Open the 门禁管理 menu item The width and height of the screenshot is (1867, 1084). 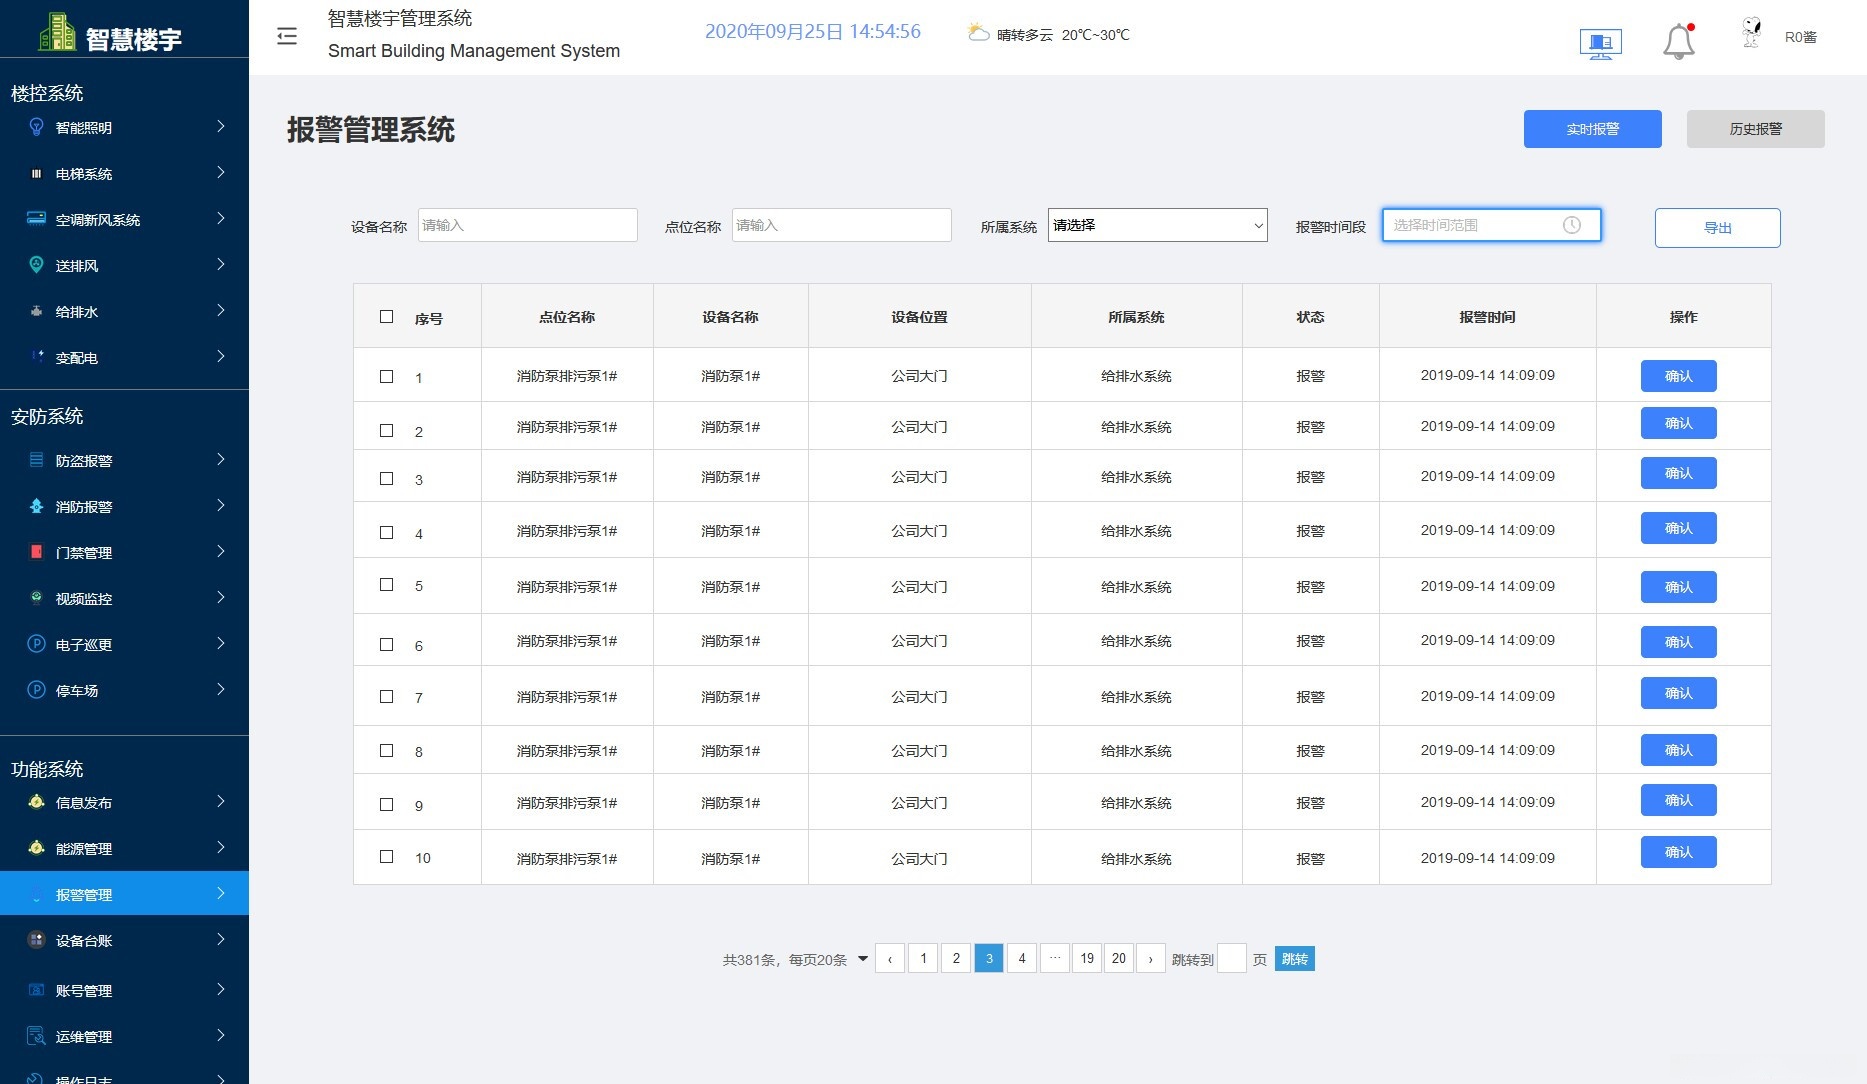click(x=124, y=552)
